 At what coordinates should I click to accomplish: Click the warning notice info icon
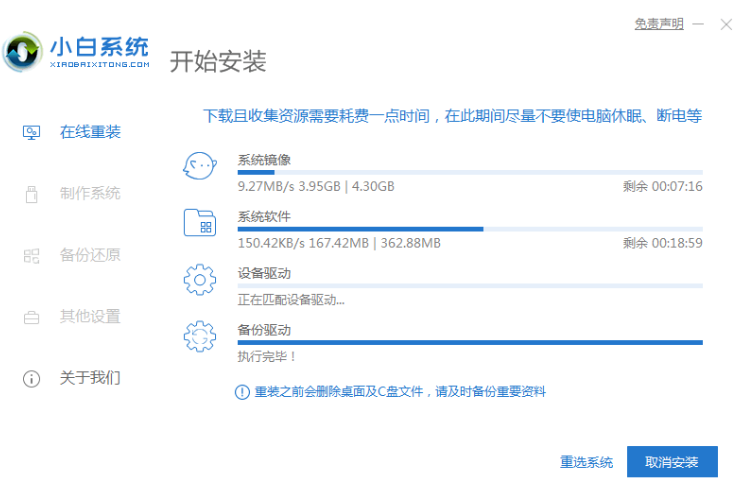coord(242,392)
